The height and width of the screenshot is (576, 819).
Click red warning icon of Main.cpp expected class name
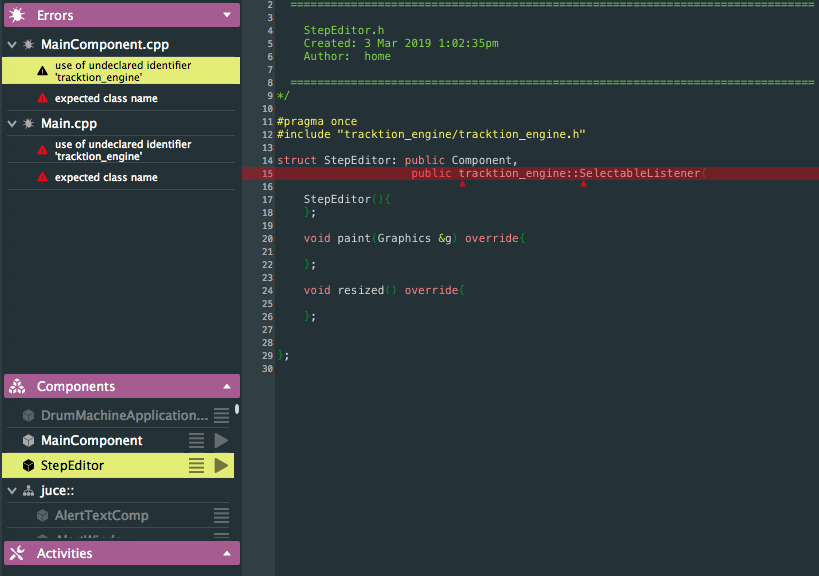coord(43,177)
